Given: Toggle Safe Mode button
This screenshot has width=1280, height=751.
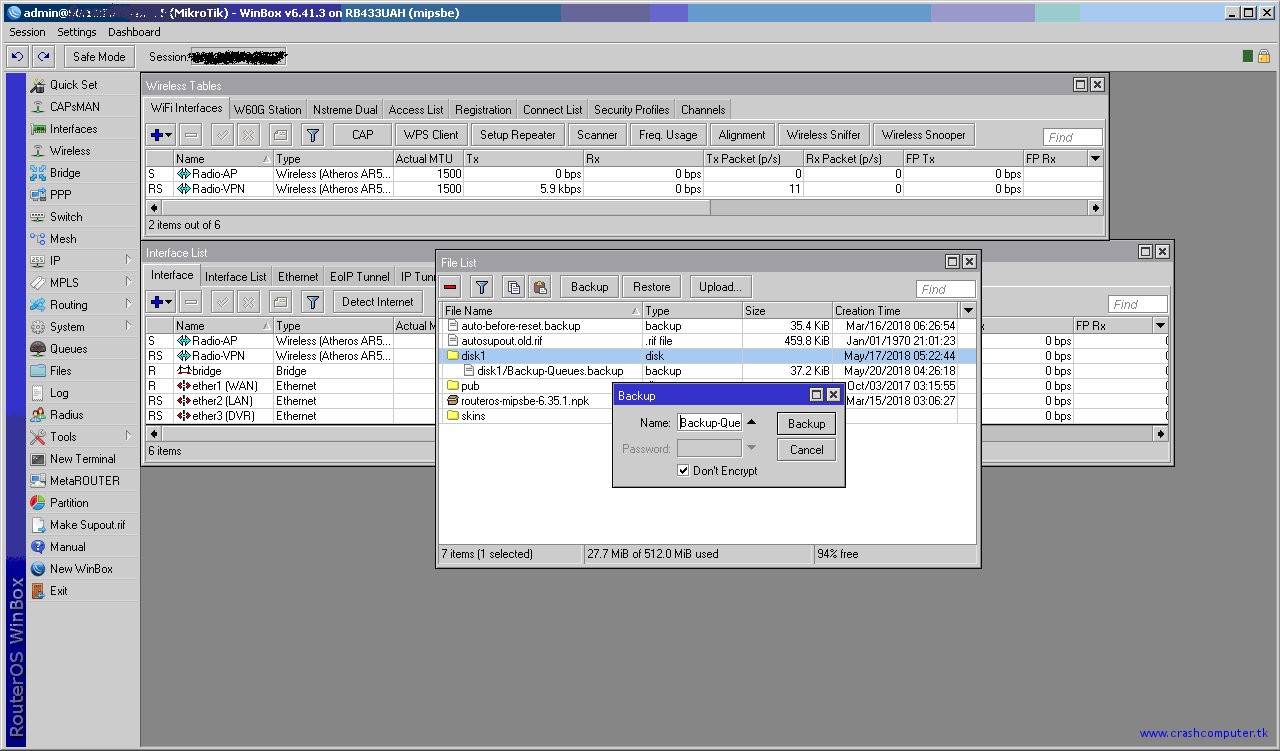Looking at the screenshot, I should tap(99, 57).
